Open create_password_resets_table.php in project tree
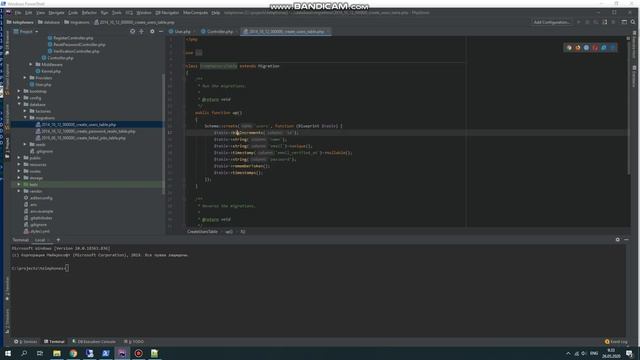Viewport: 640px width, 360px height. tap(85, 131)
